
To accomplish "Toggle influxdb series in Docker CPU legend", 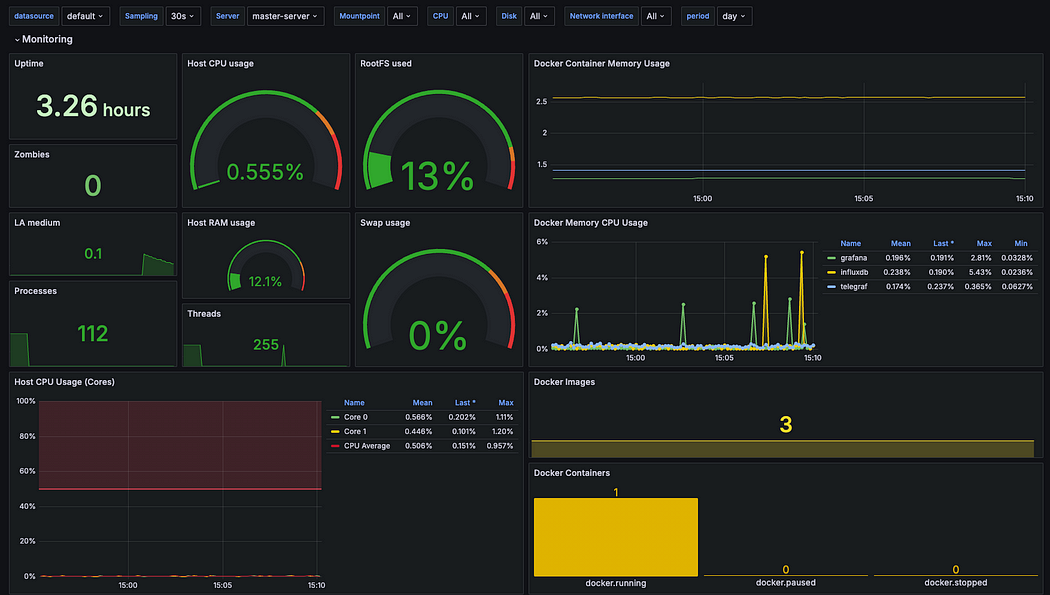I will [x=854, y=272].
